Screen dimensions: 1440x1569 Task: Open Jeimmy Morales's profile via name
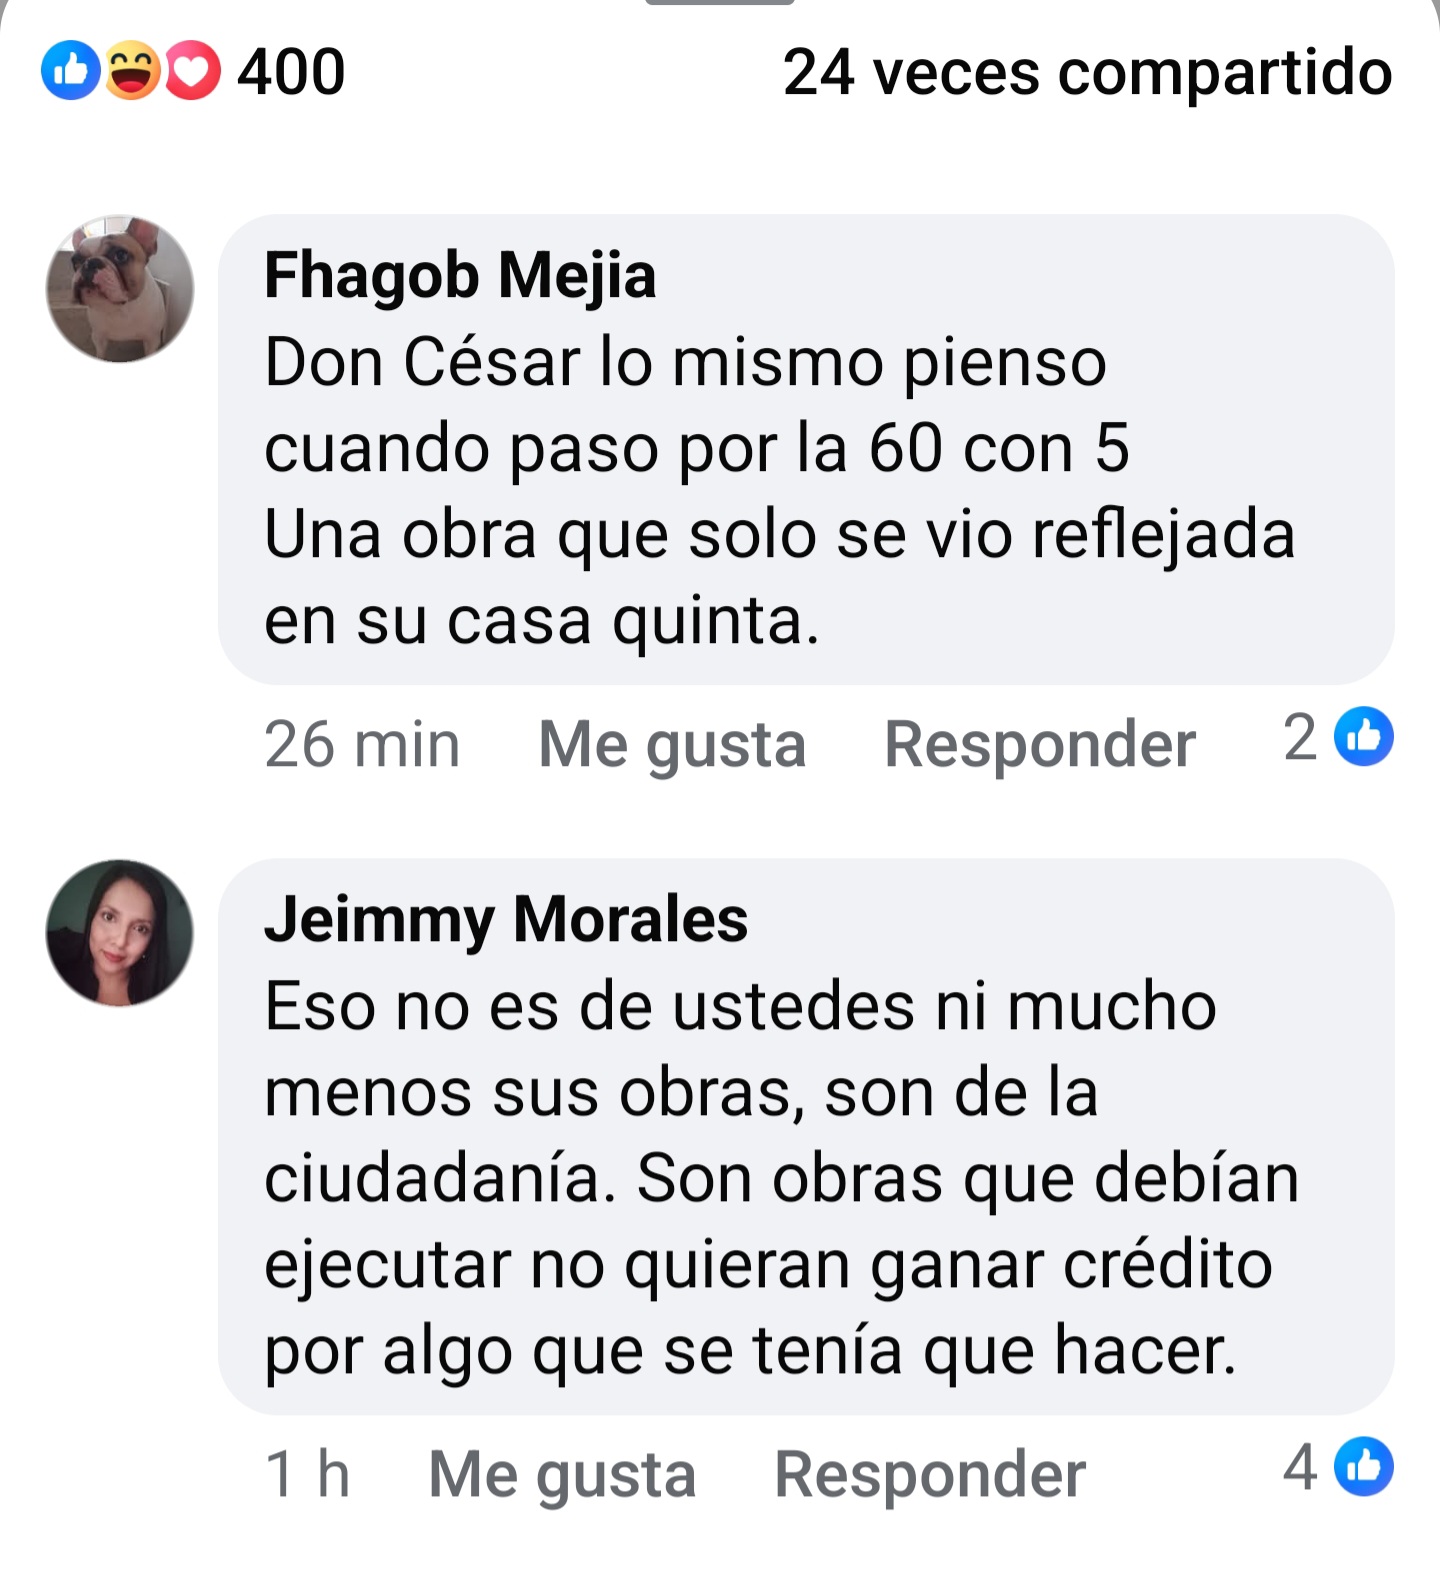[x=506, y=919]
